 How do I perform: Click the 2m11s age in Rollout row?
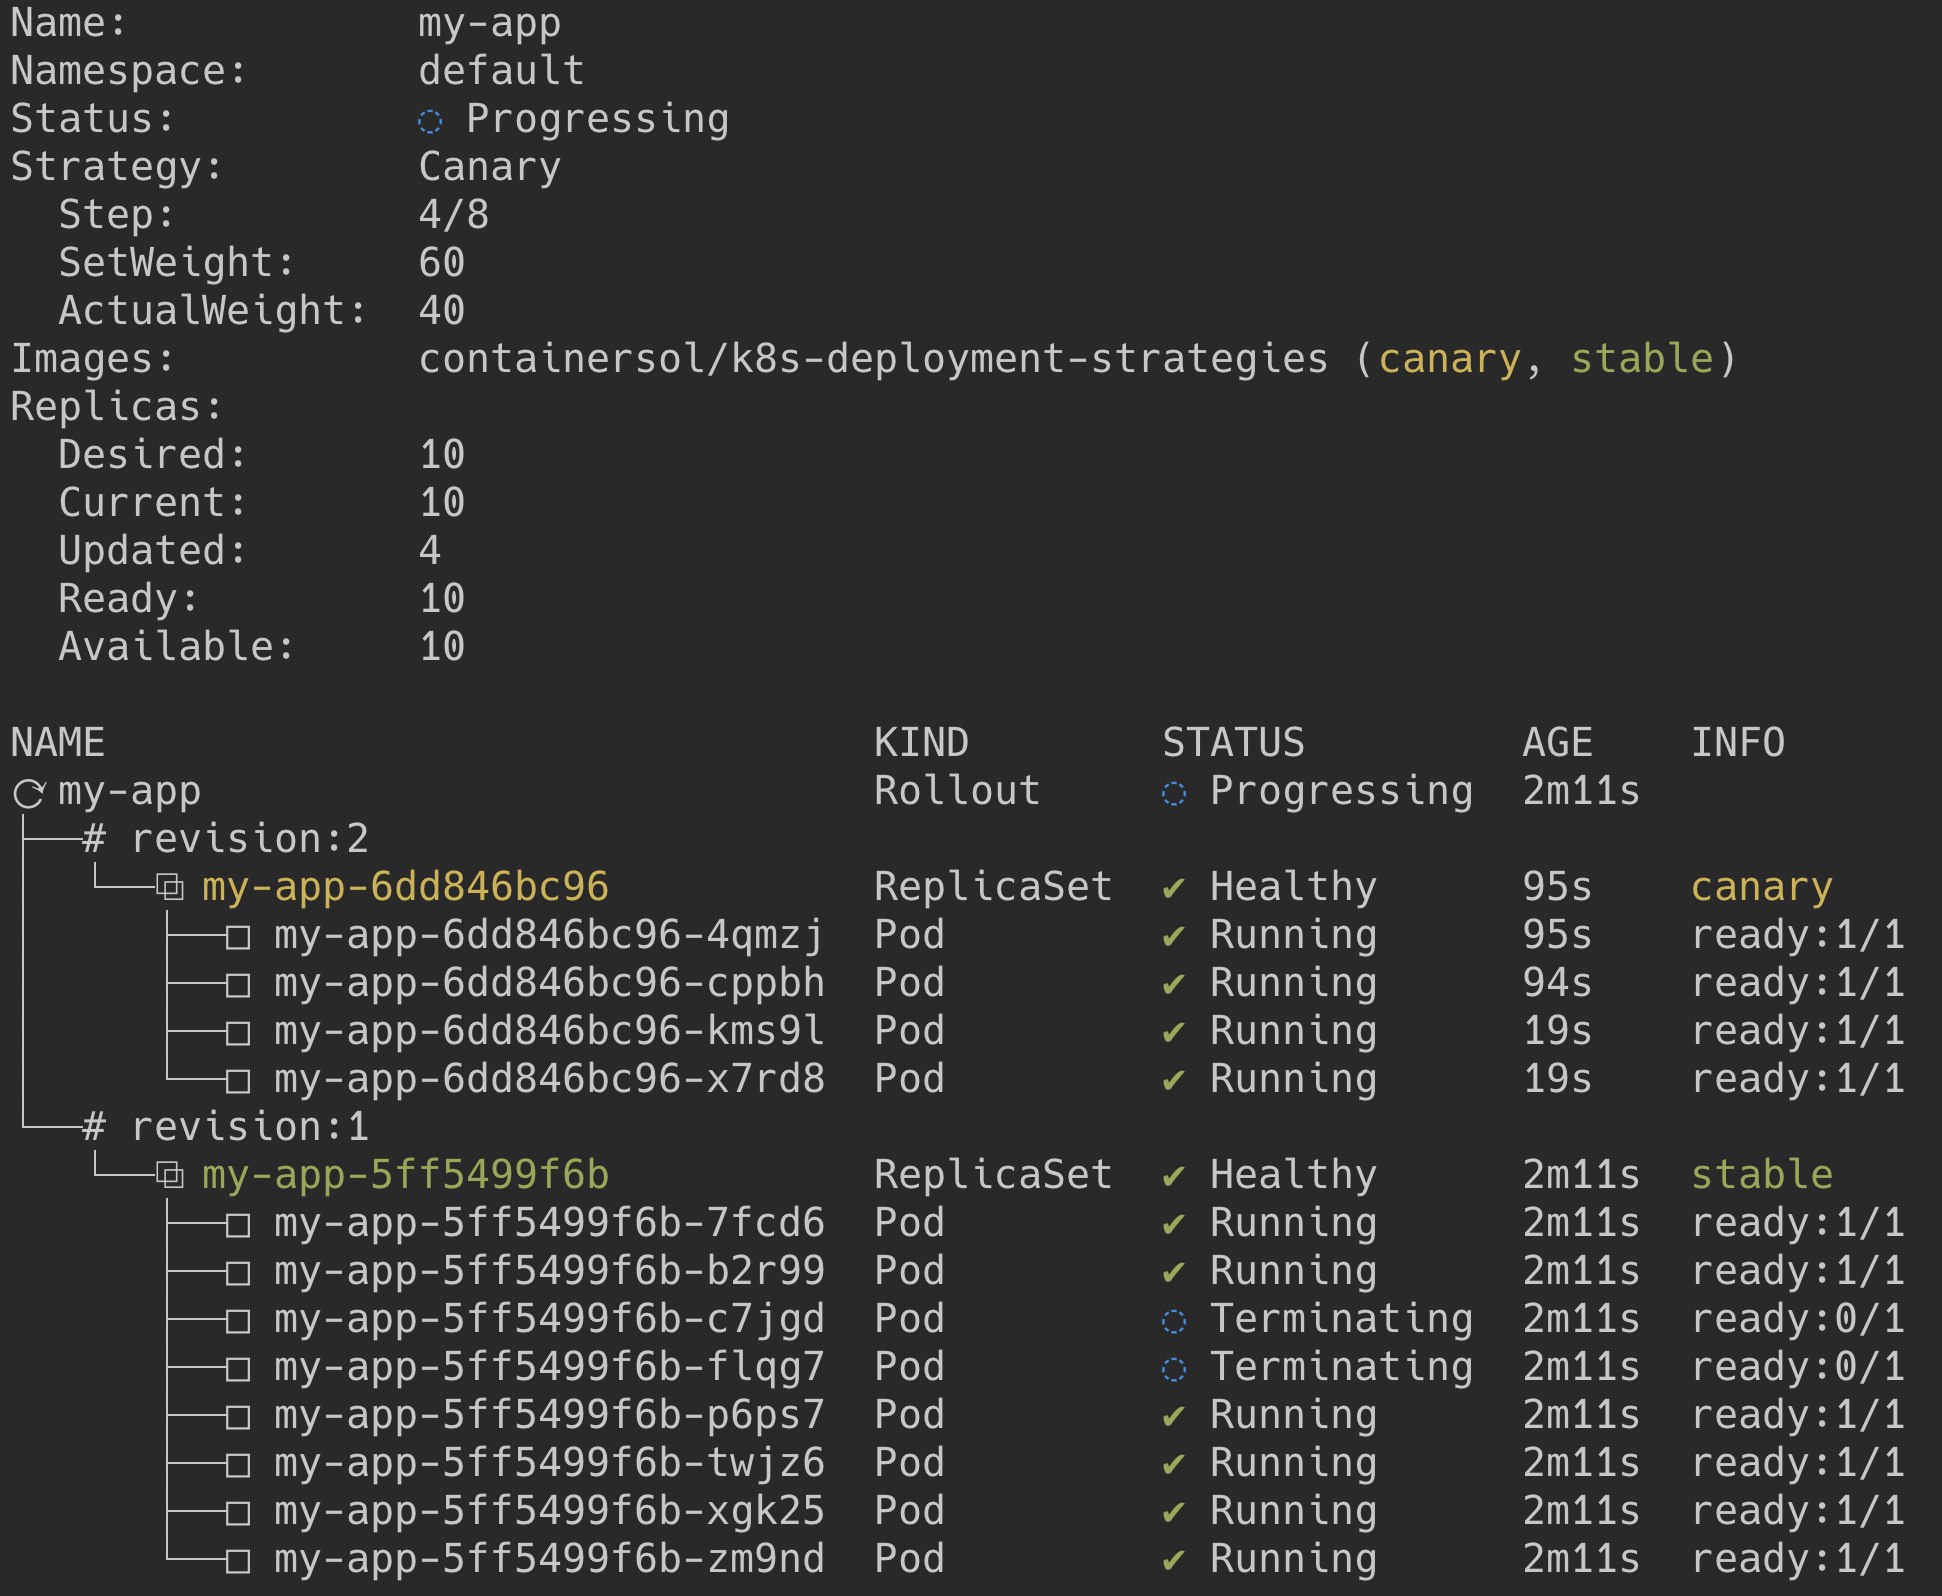(1581, 791)
